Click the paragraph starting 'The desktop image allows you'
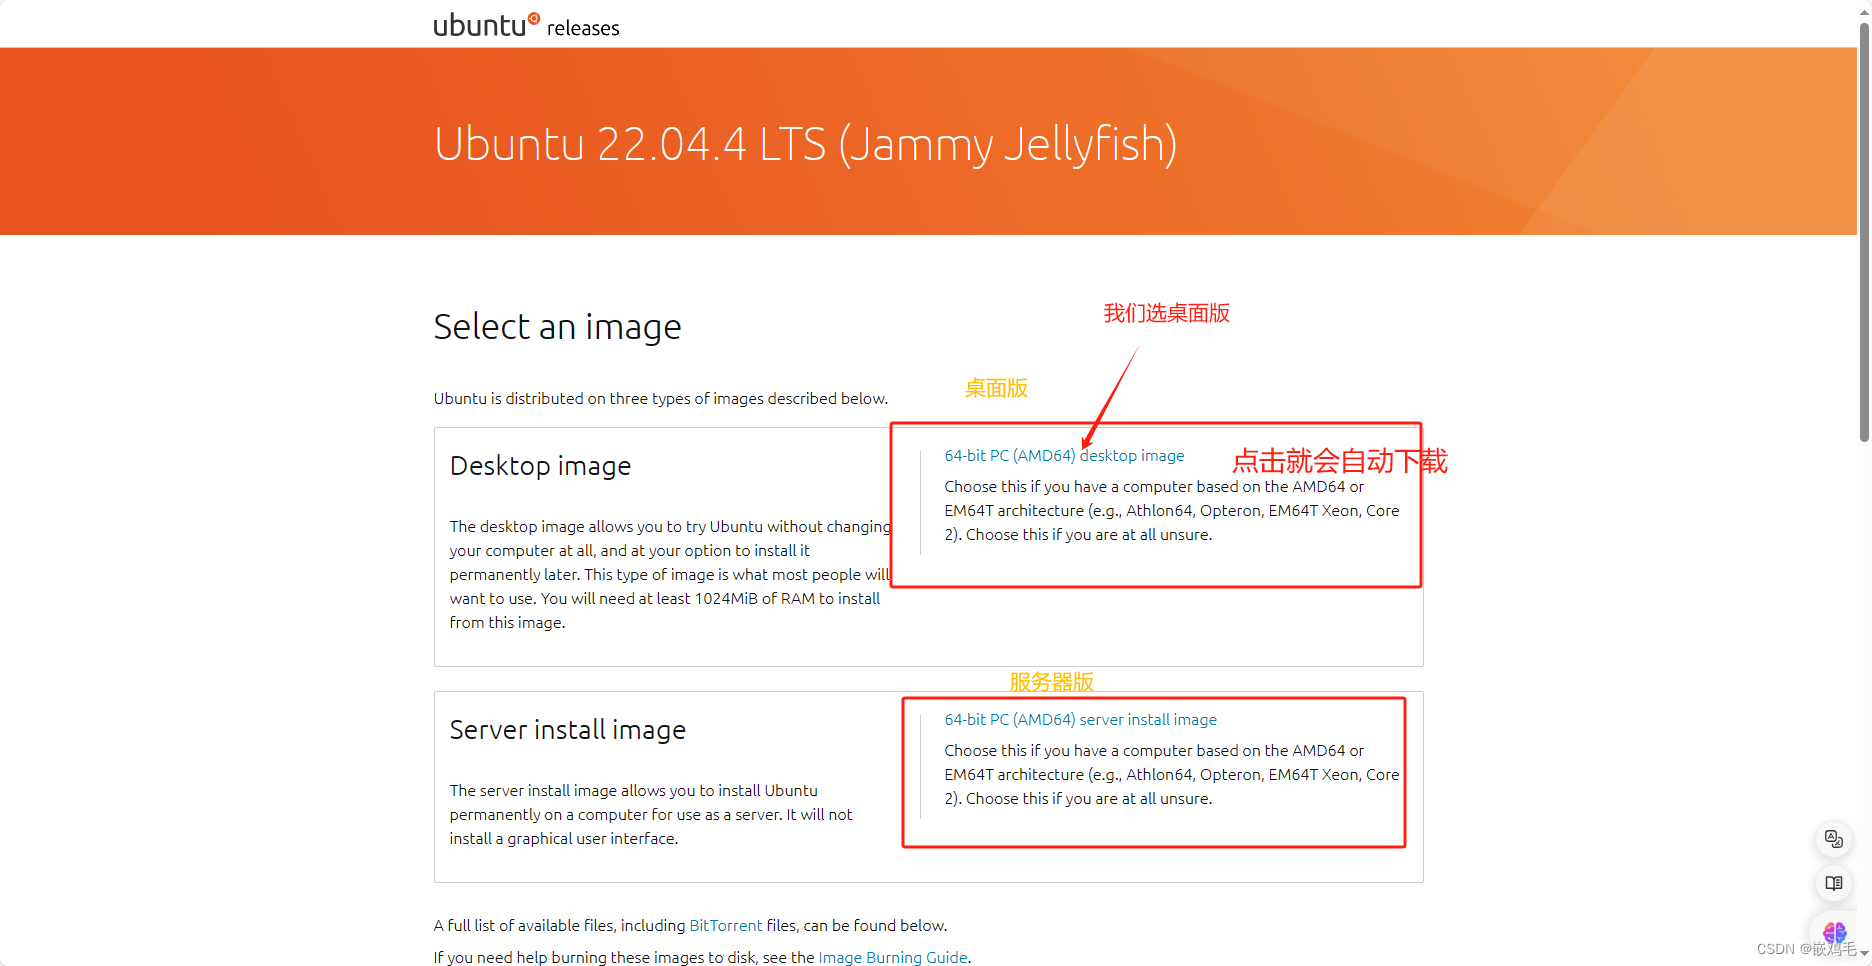The height and width of the screenshot is (966, 1872). [670, 574]
